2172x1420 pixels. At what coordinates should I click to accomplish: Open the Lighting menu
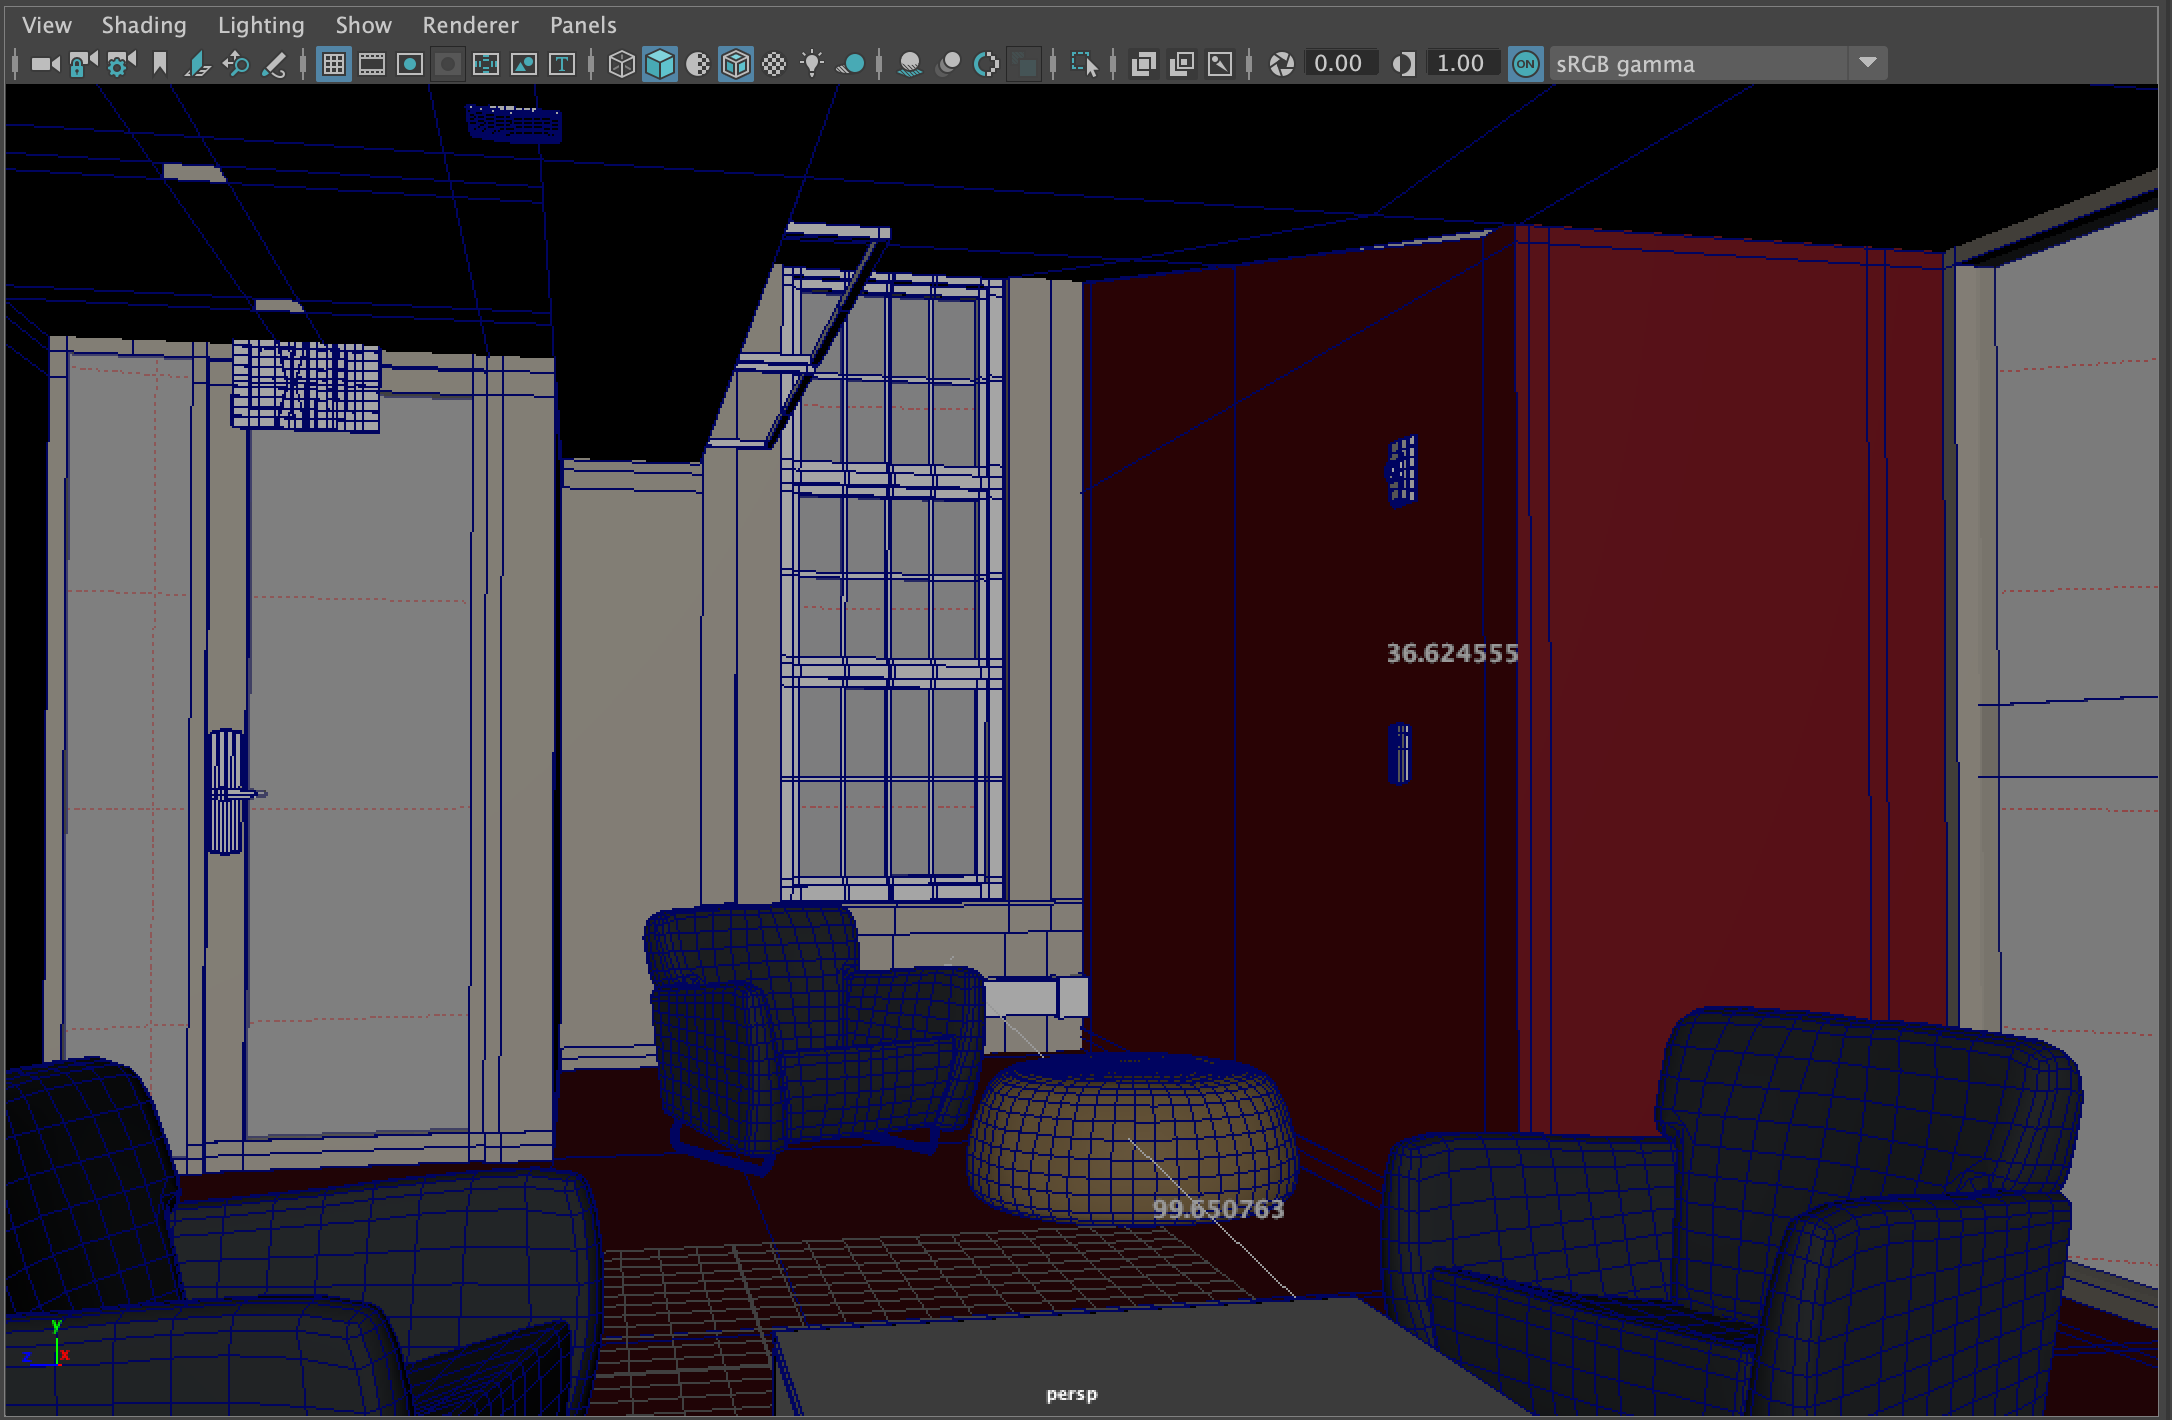point(261,25)
